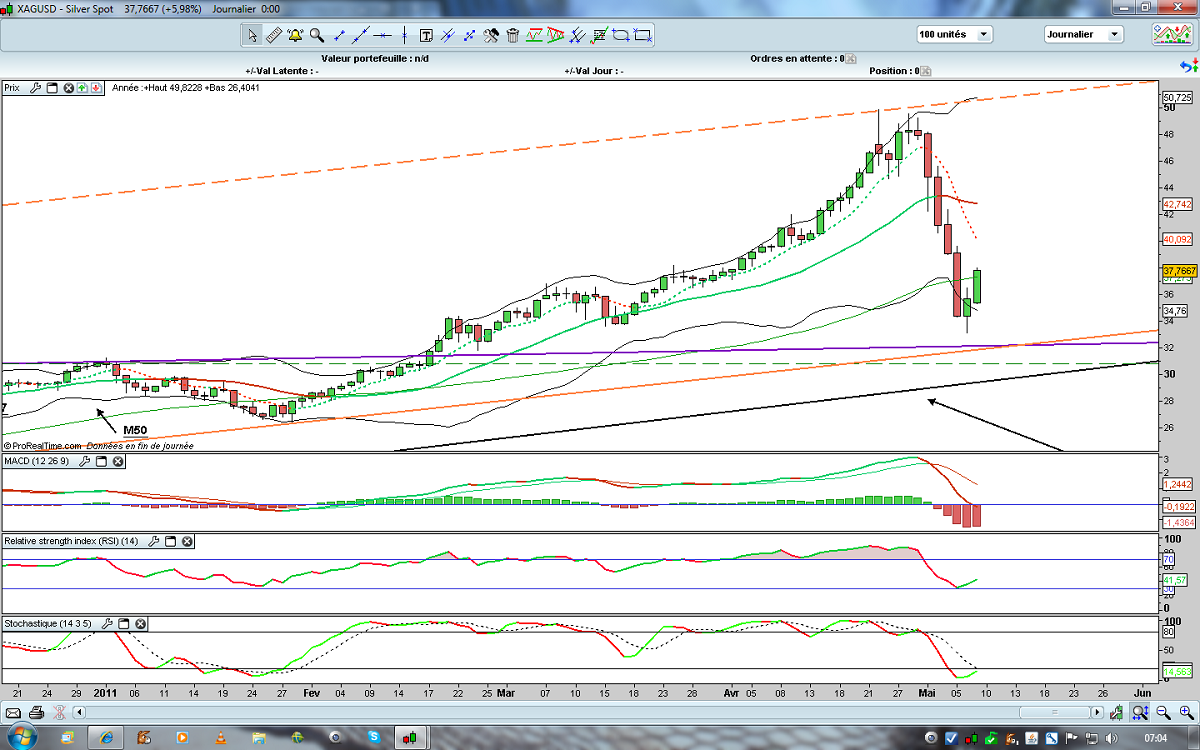The image size is (1200, 750).
Task: Click the print icon at bottom left
Action: (x=36, y=712)
